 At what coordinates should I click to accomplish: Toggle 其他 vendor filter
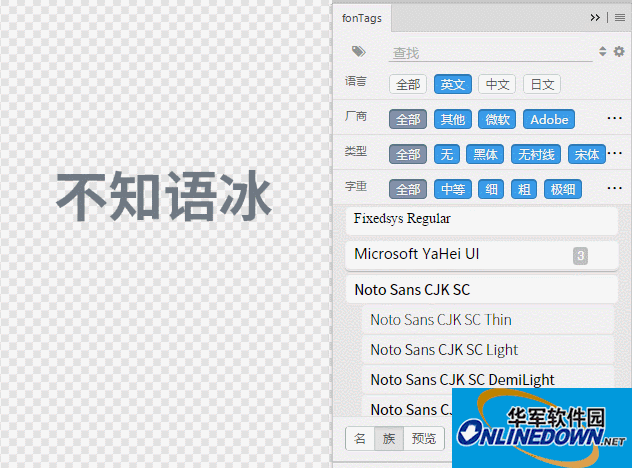(453, 119)
